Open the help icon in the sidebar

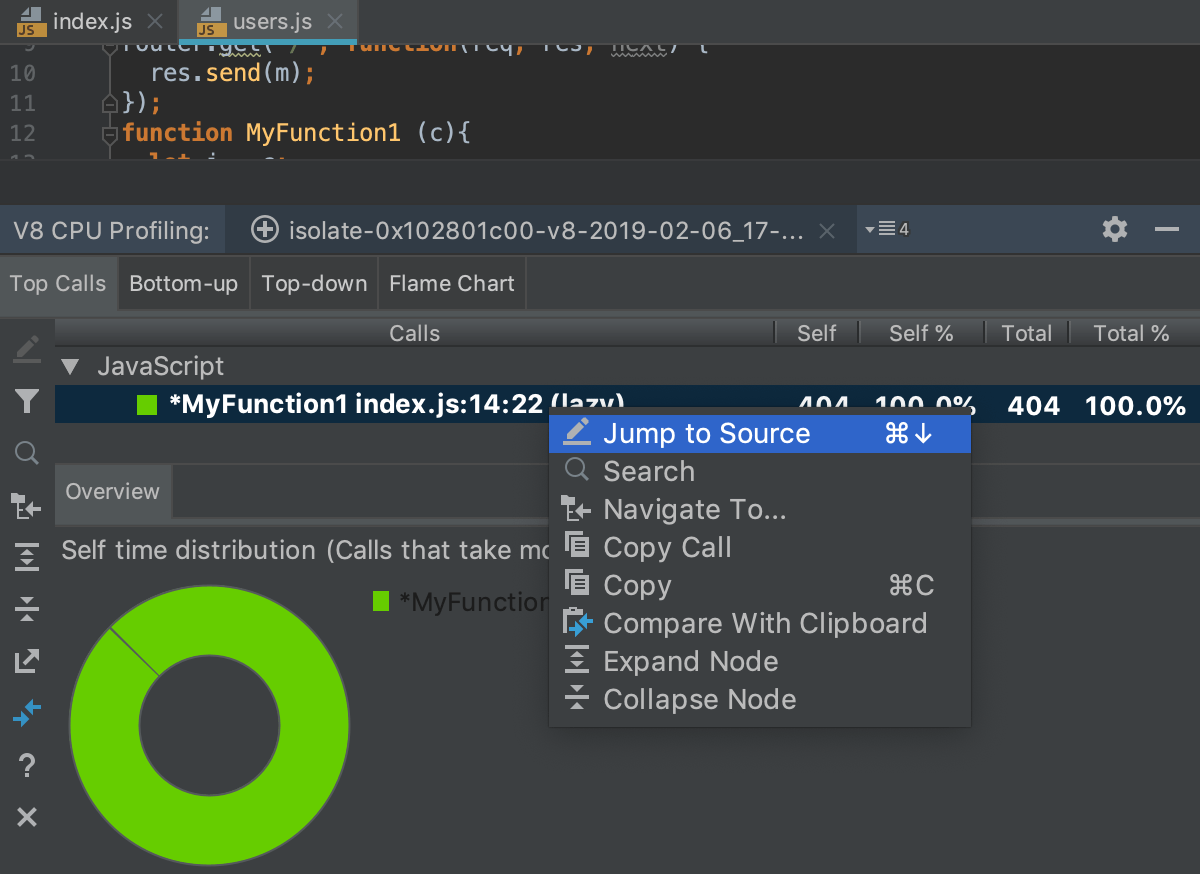pos(27,765)
